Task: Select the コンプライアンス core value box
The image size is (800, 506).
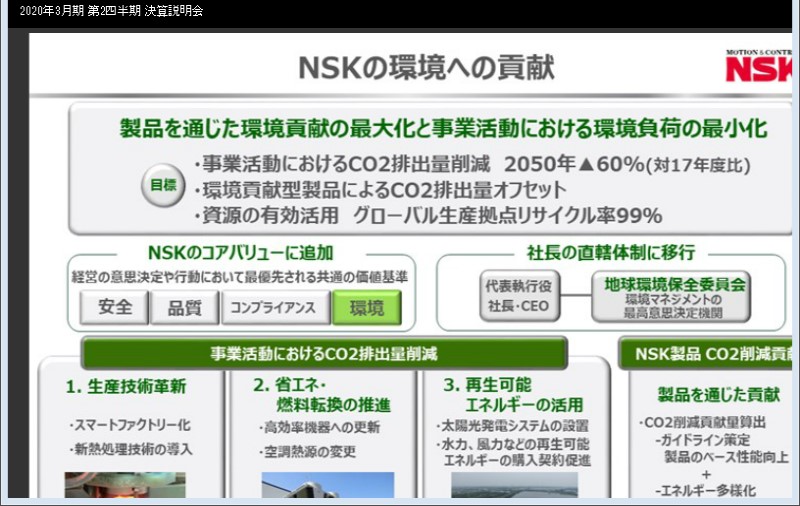Action: tap(276, 308)
